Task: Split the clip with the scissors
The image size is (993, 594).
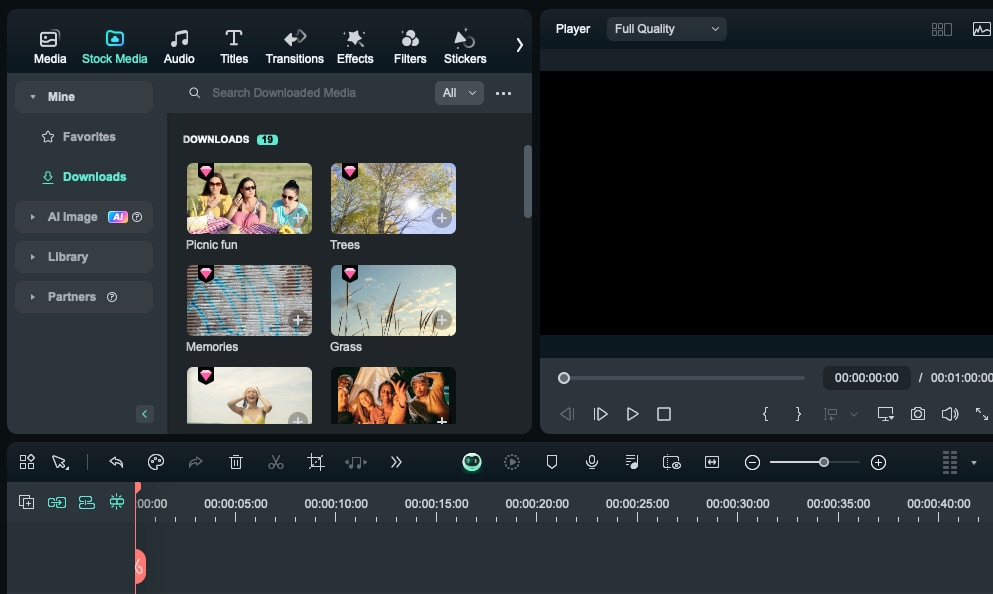Action: point(275,462)
